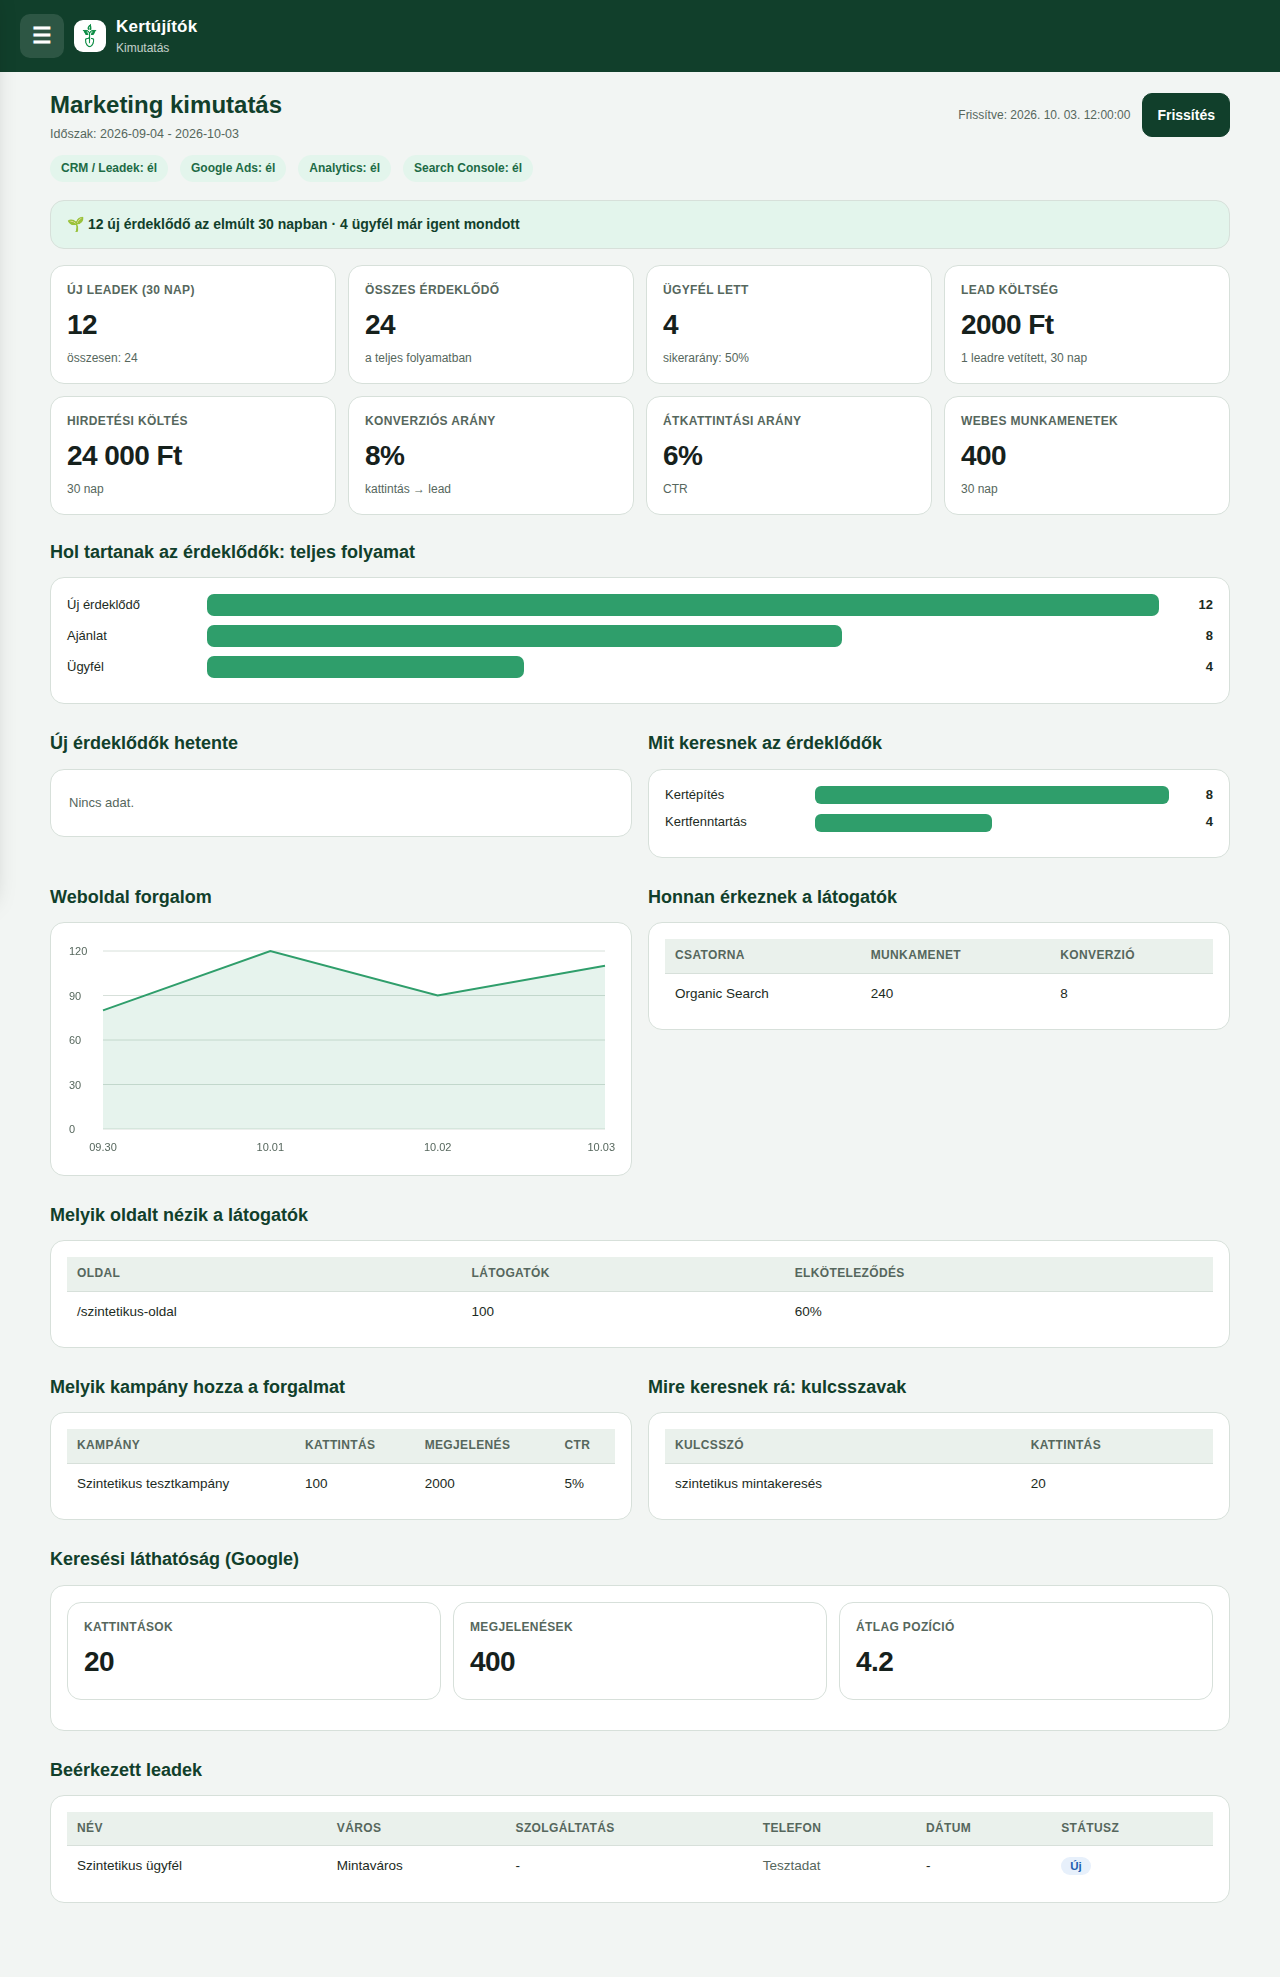Click the Weboldal forgalom line chart

pos(341,1048)
